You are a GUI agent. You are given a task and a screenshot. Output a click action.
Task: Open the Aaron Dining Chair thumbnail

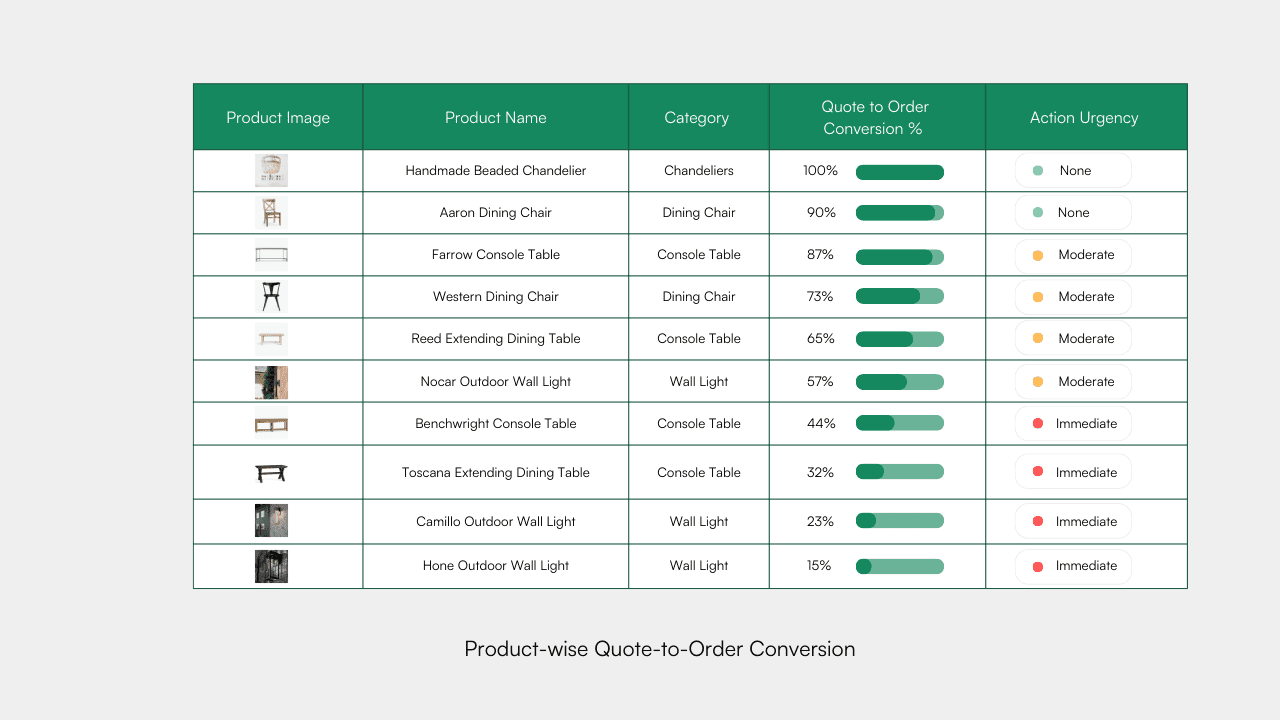pyautogui.click(x=271, y=213)
